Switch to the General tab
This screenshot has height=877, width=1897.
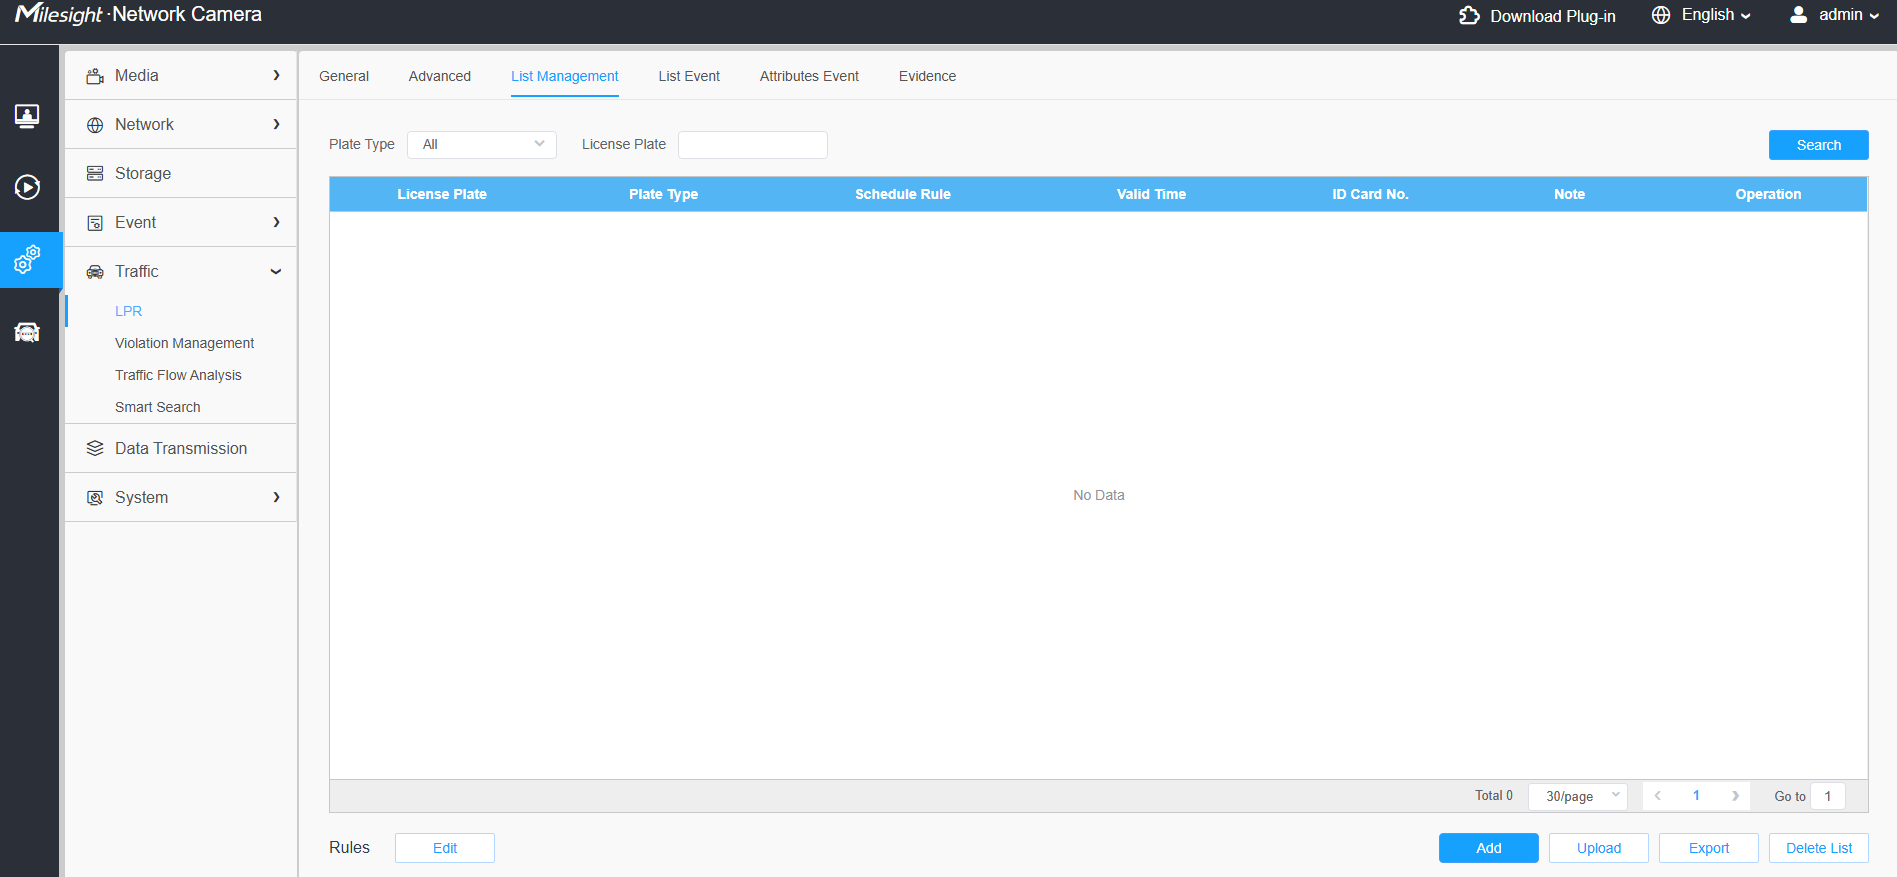[x=344, y=76]
